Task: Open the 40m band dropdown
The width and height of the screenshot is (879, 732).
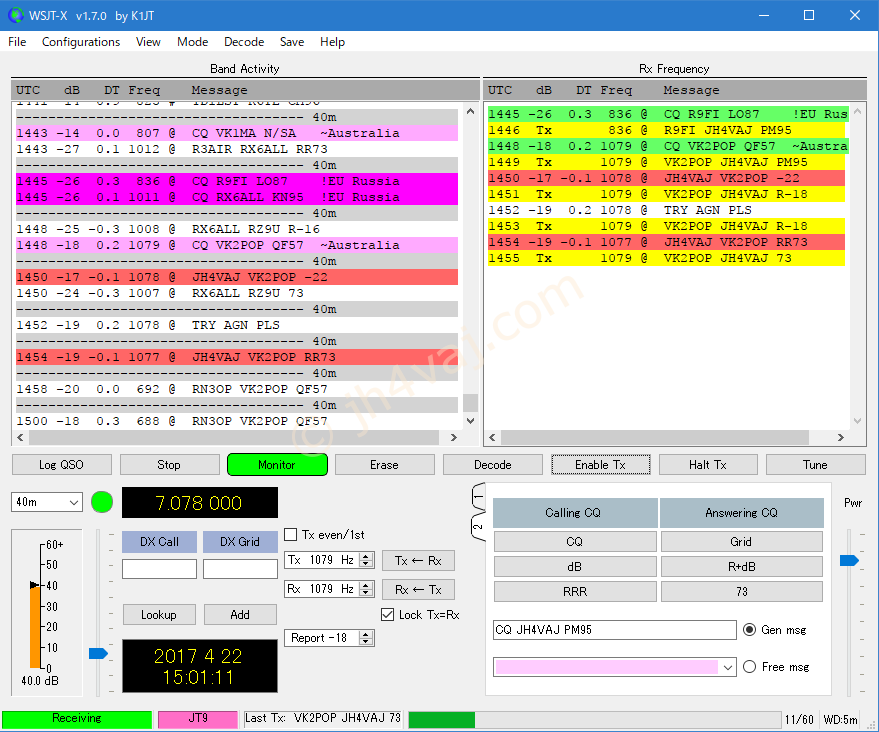Action: coord(47,502)
